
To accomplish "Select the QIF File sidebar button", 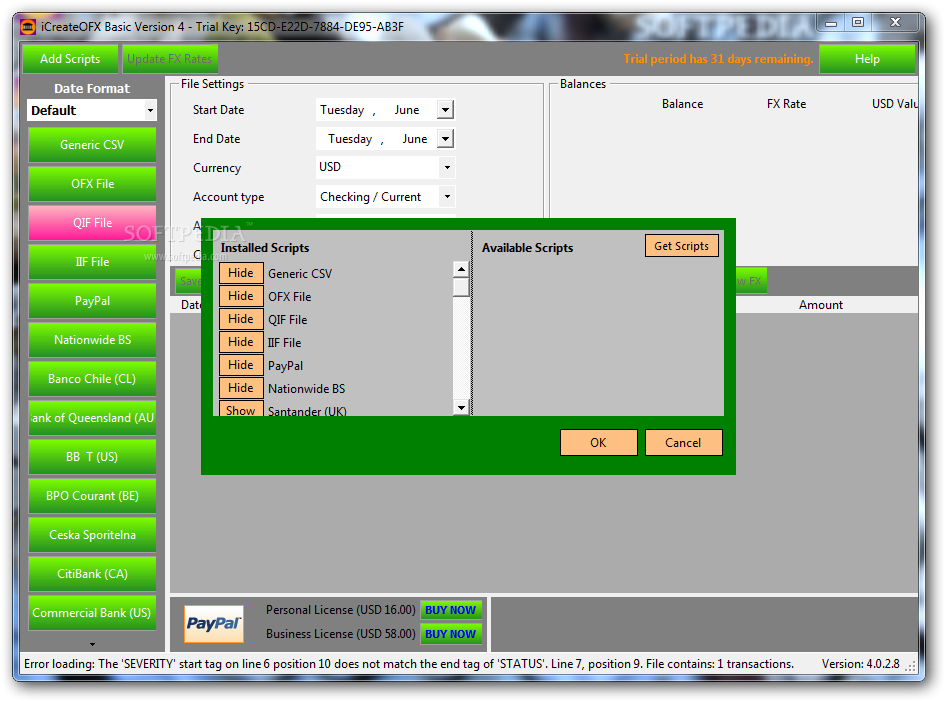I will [x=92, y=223].
